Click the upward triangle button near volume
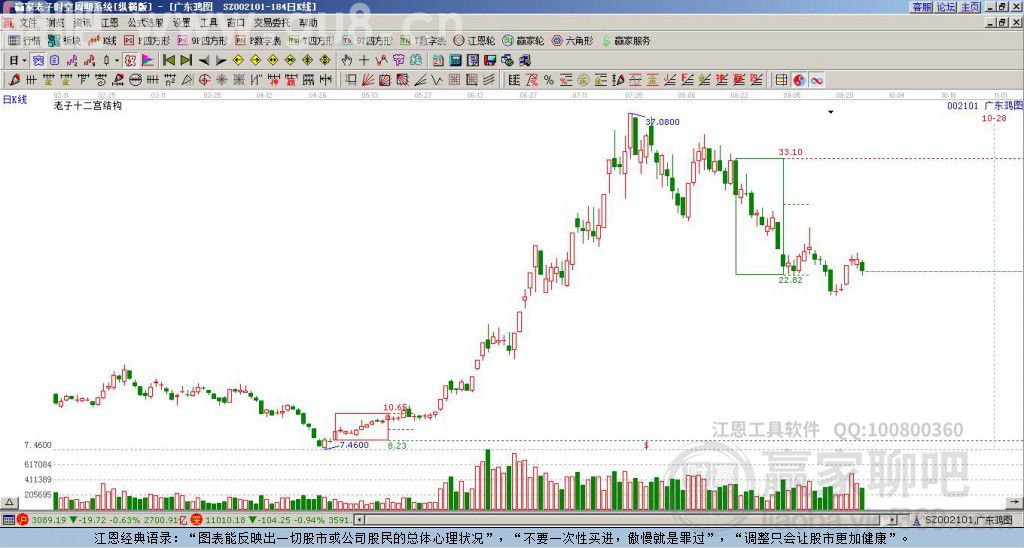Screen dimensions: 1024x548 8,502
